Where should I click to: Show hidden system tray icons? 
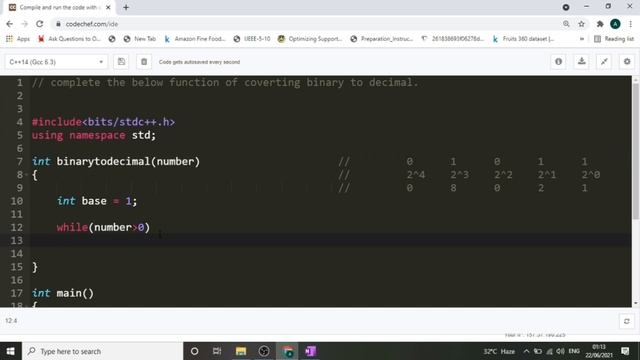(x=526, y=351)
